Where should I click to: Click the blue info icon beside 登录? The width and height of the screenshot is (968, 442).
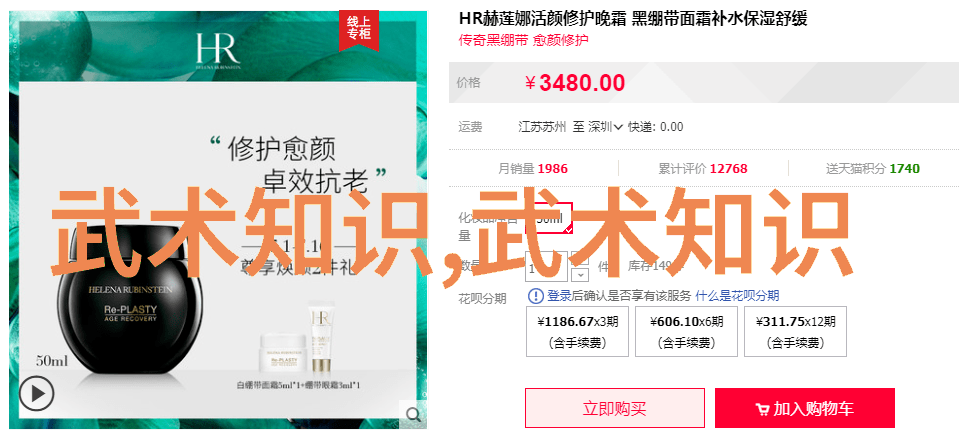click(535, 296)
